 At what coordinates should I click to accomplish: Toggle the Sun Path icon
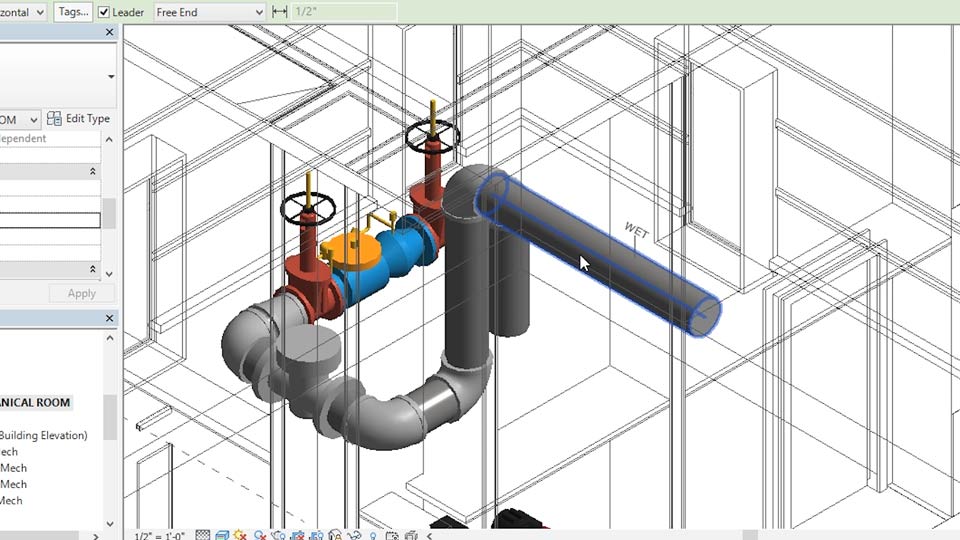tap(242, 535)
